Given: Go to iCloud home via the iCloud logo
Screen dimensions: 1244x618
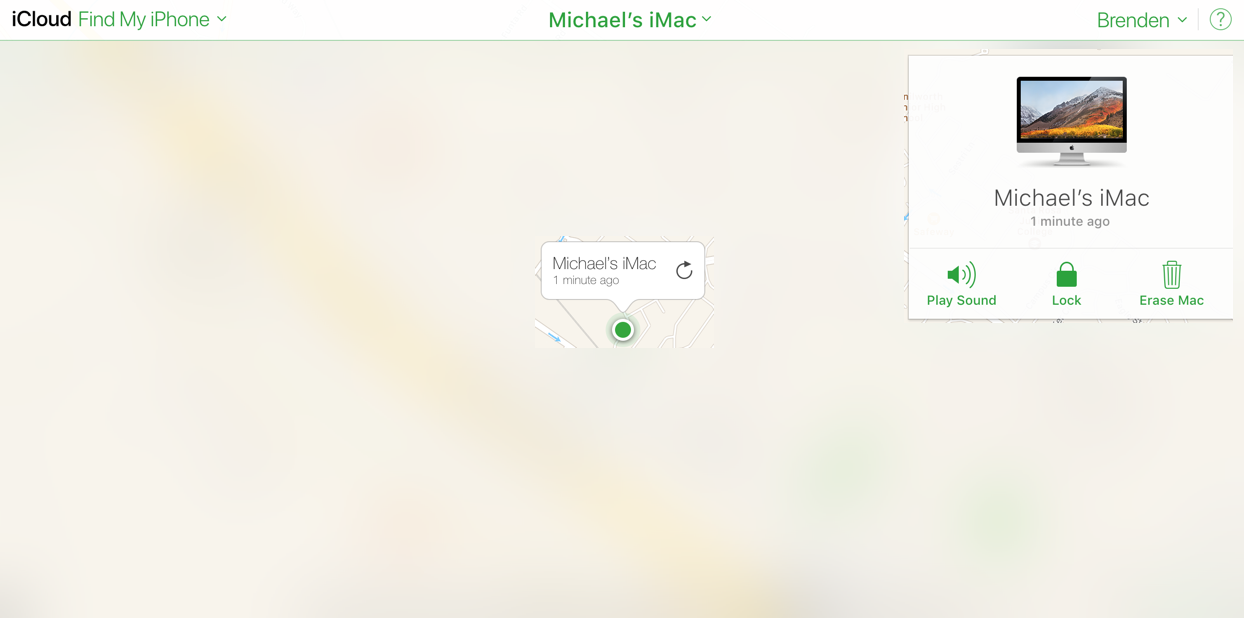Looking at the screenshot, I should 41,19.
